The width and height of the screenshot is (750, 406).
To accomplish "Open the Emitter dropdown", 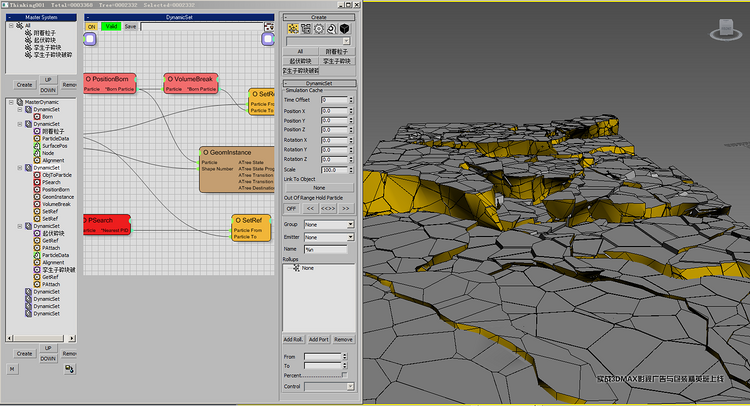I will 350,237.
